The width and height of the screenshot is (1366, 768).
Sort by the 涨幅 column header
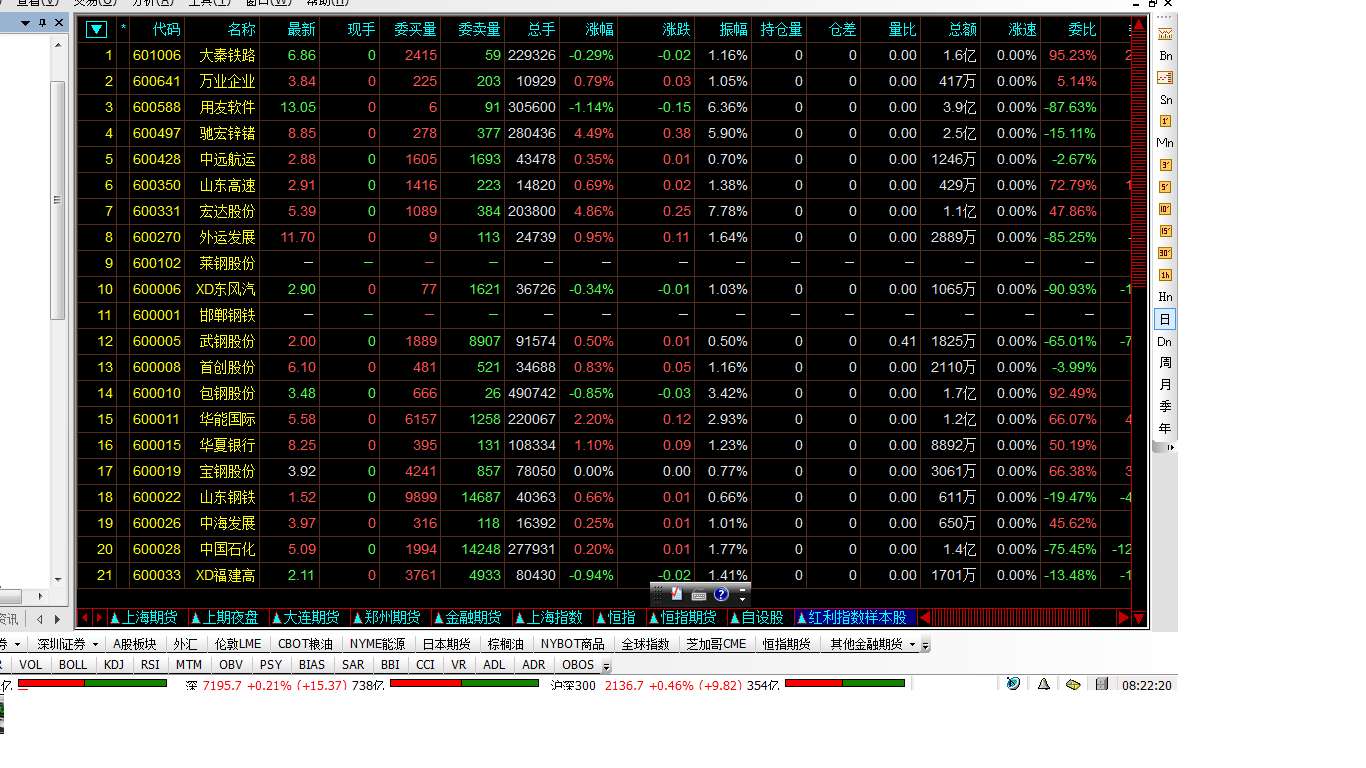point(600,29)
